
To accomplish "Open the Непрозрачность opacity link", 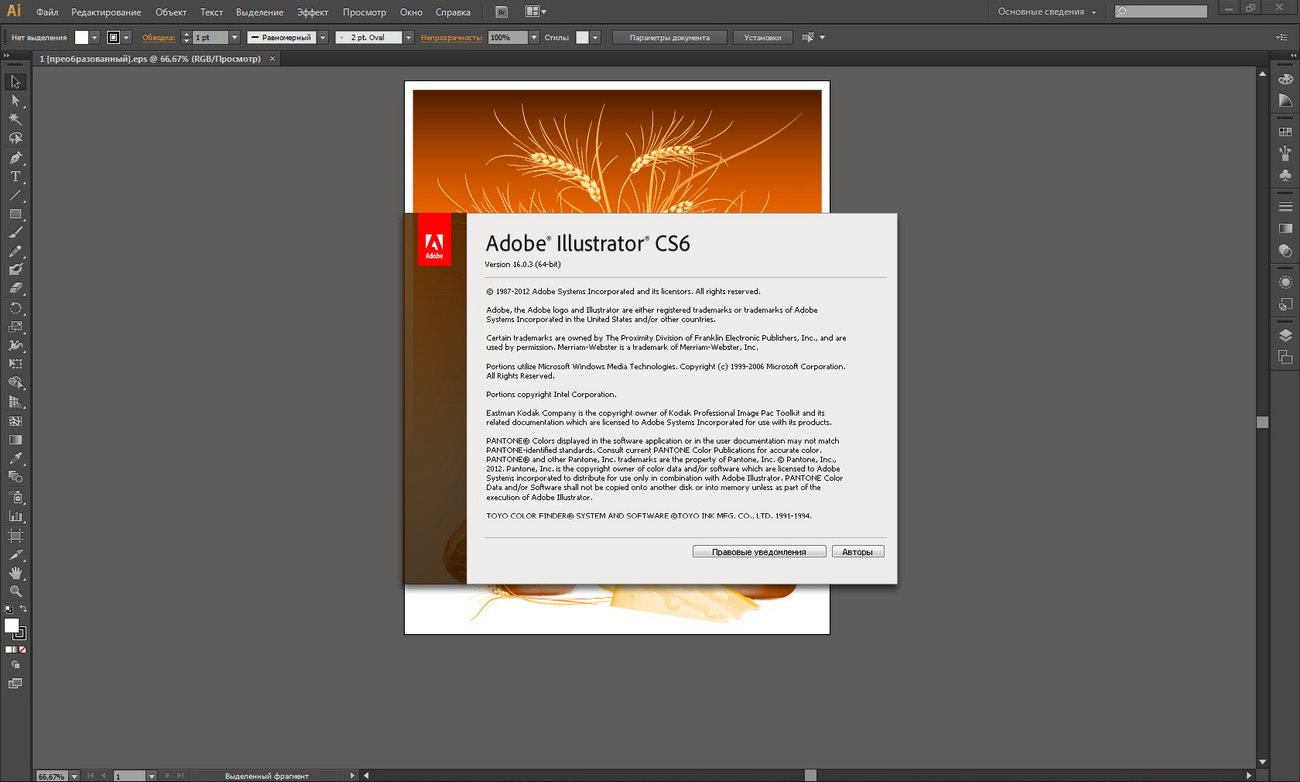I will click(x=451, y=37).
